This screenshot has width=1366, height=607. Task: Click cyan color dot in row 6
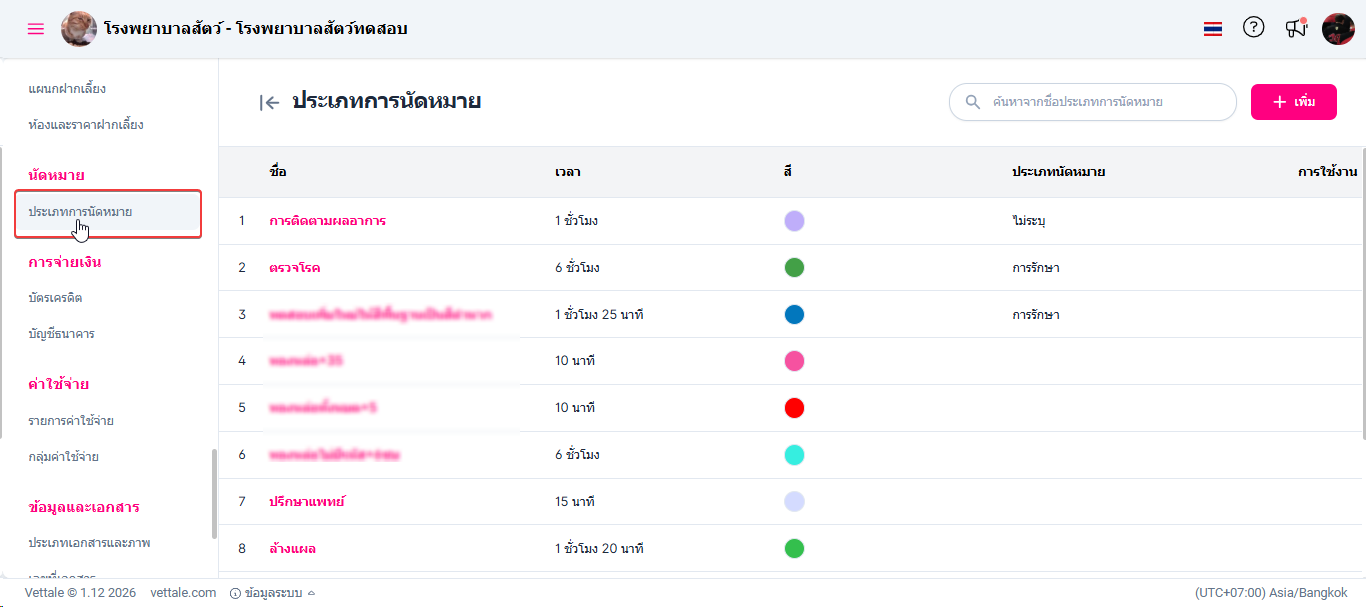click(794, 455)
